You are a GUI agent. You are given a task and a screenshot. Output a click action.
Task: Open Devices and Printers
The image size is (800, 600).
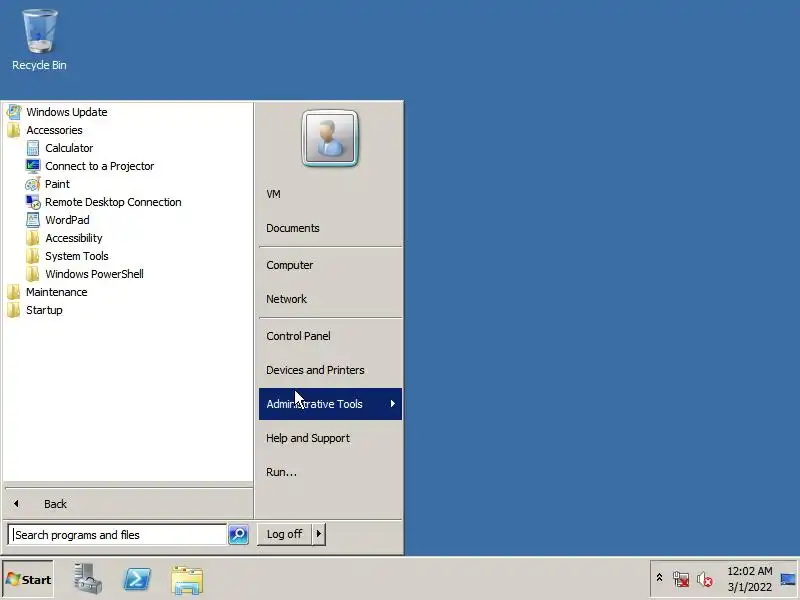coord(330,370)
